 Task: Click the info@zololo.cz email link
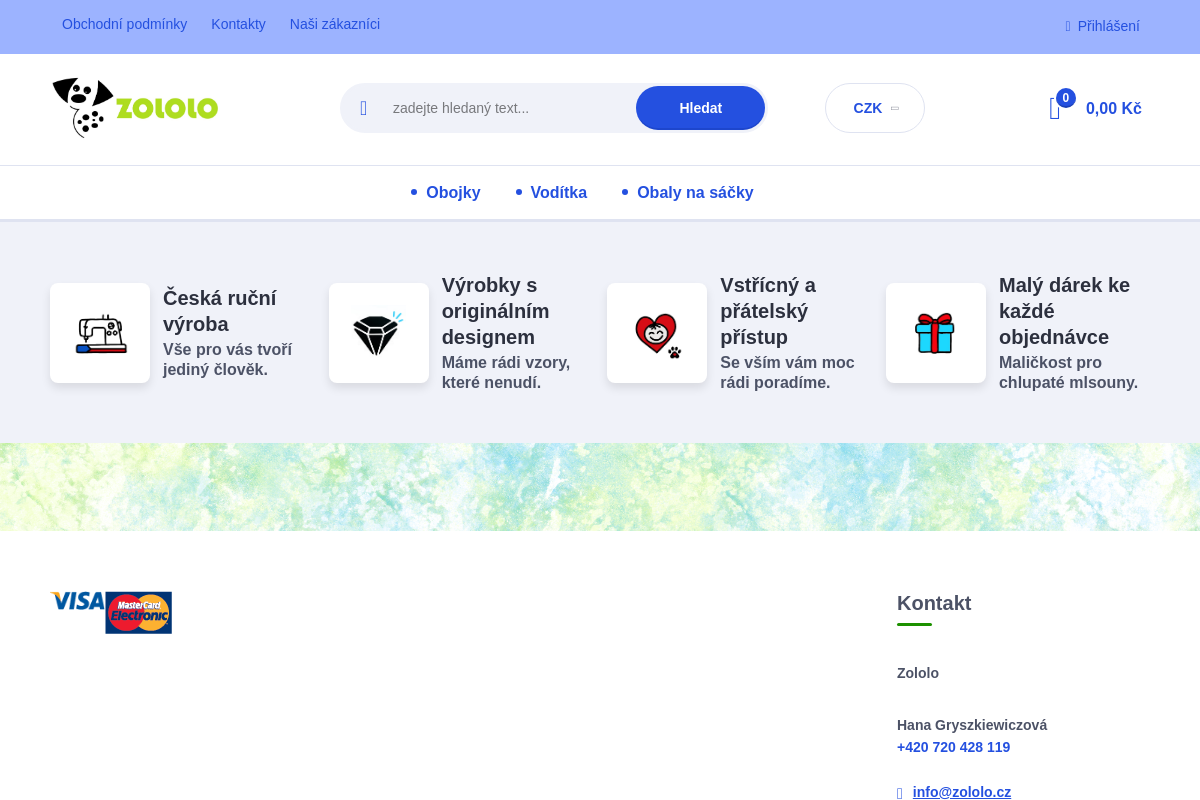pos(961,792)
